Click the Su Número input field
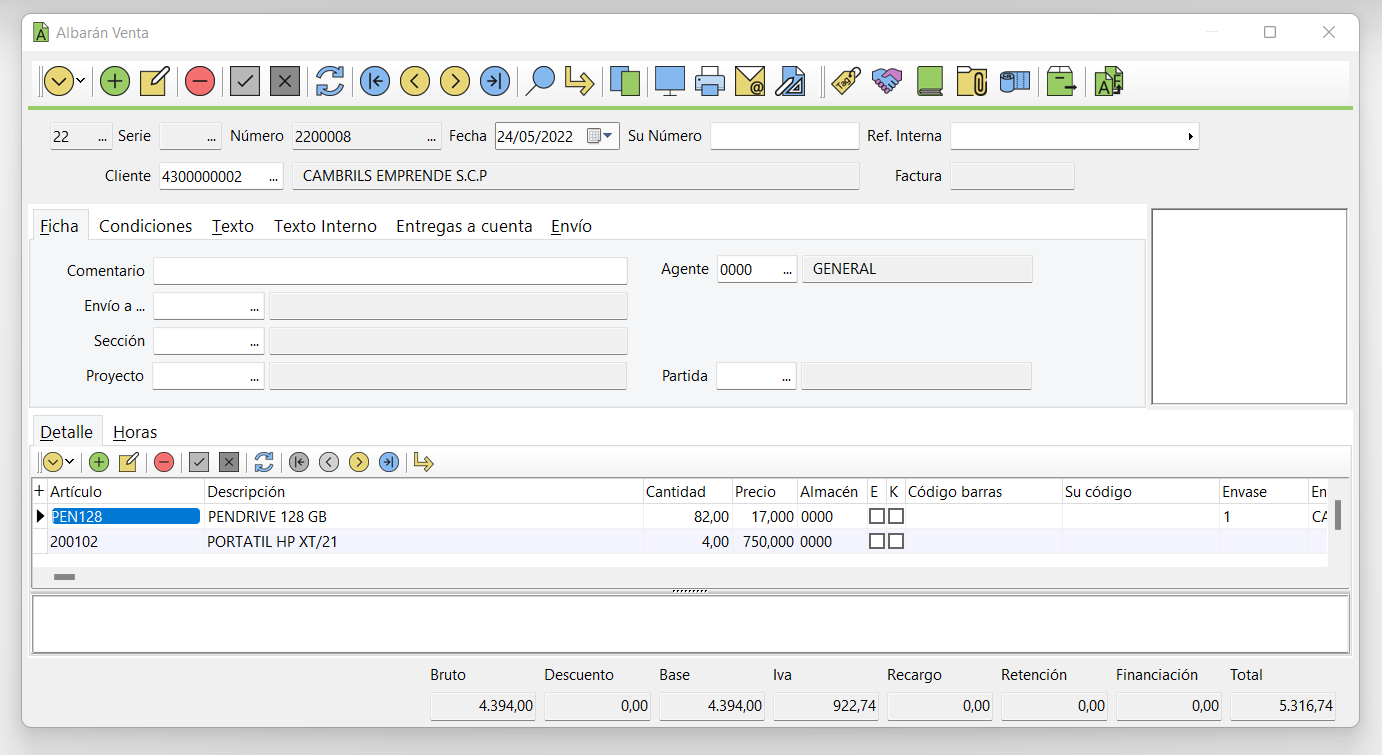This screenshot has width=1382, height=755. pos(785,136)
